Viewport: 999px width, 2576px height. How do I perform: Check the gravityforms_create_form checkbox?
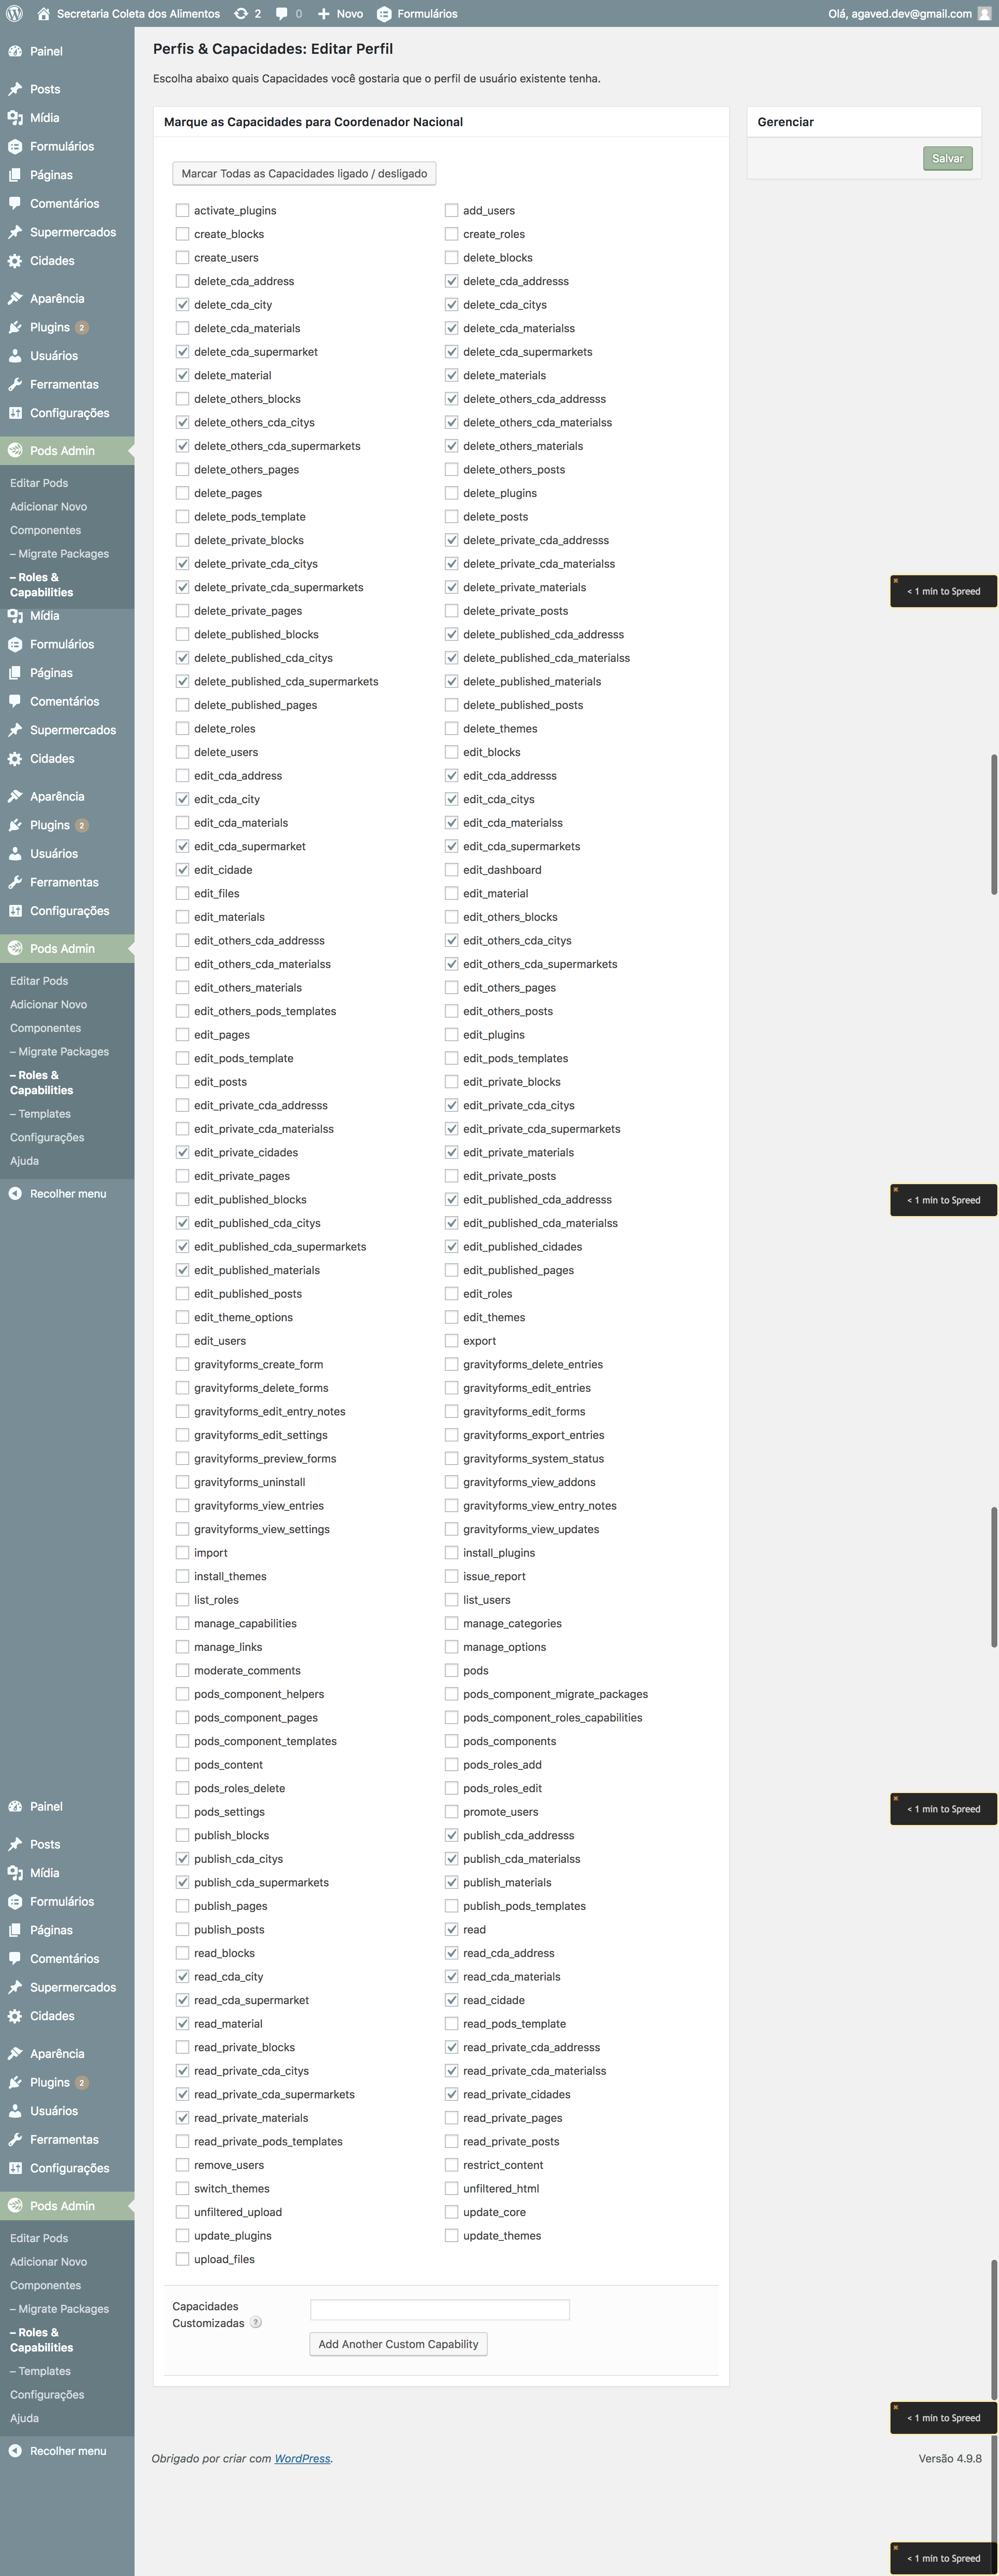coord(182,1364)
